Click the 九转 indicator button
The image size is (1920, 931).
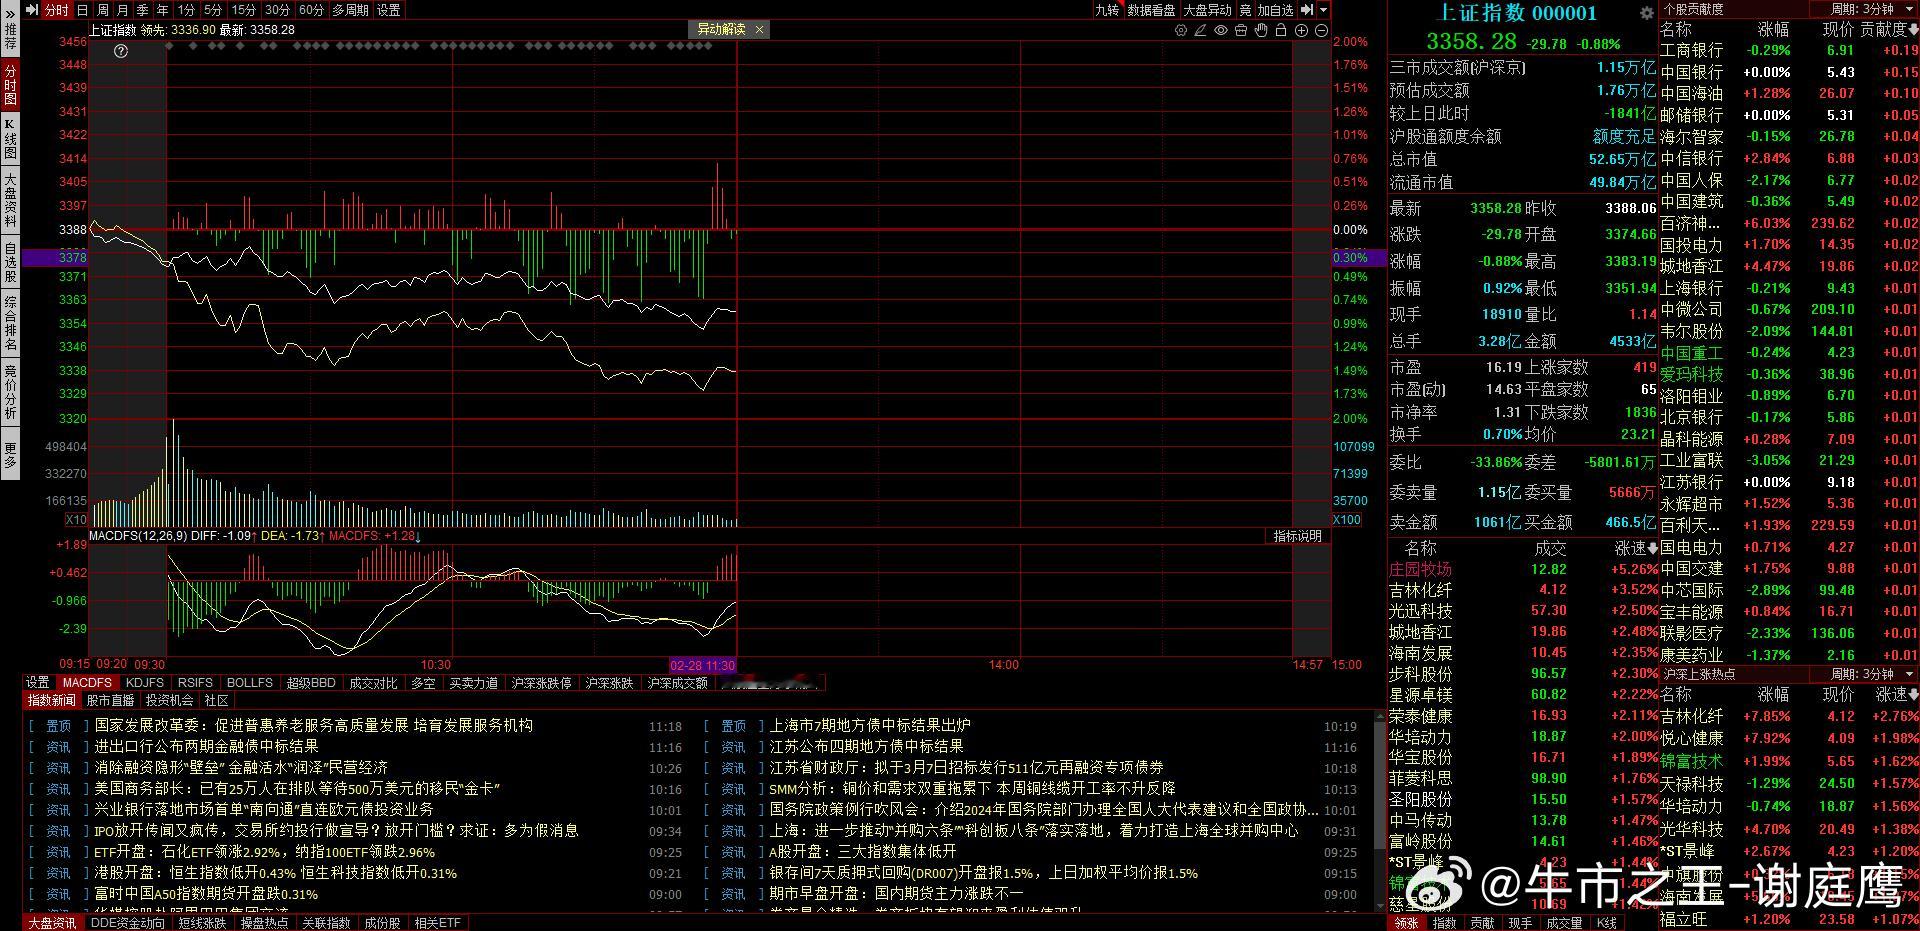[x=1107, y=10]
